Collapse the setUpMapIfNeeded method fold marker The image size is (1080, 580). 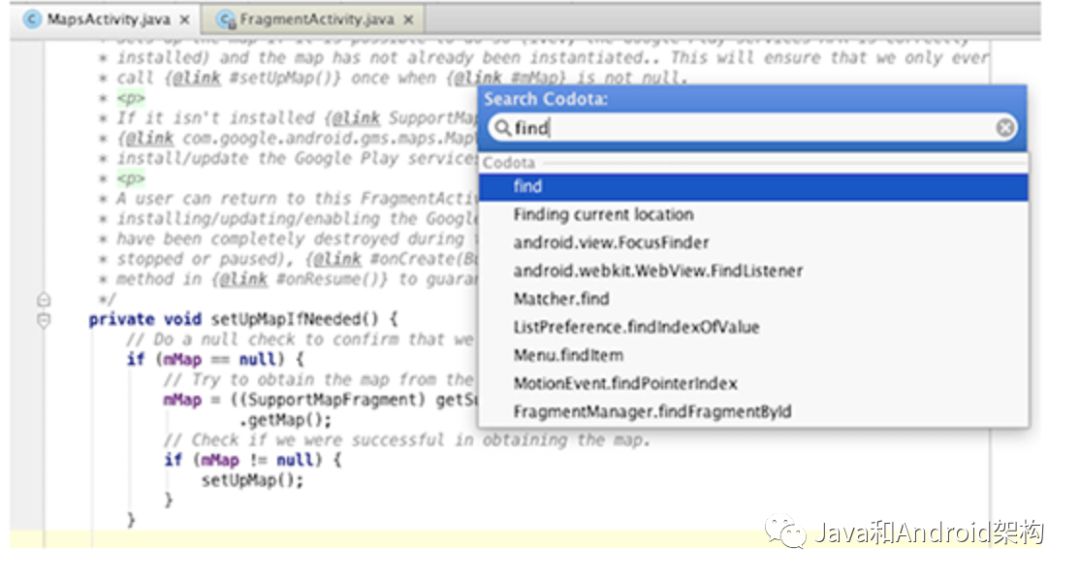(43, 320)
